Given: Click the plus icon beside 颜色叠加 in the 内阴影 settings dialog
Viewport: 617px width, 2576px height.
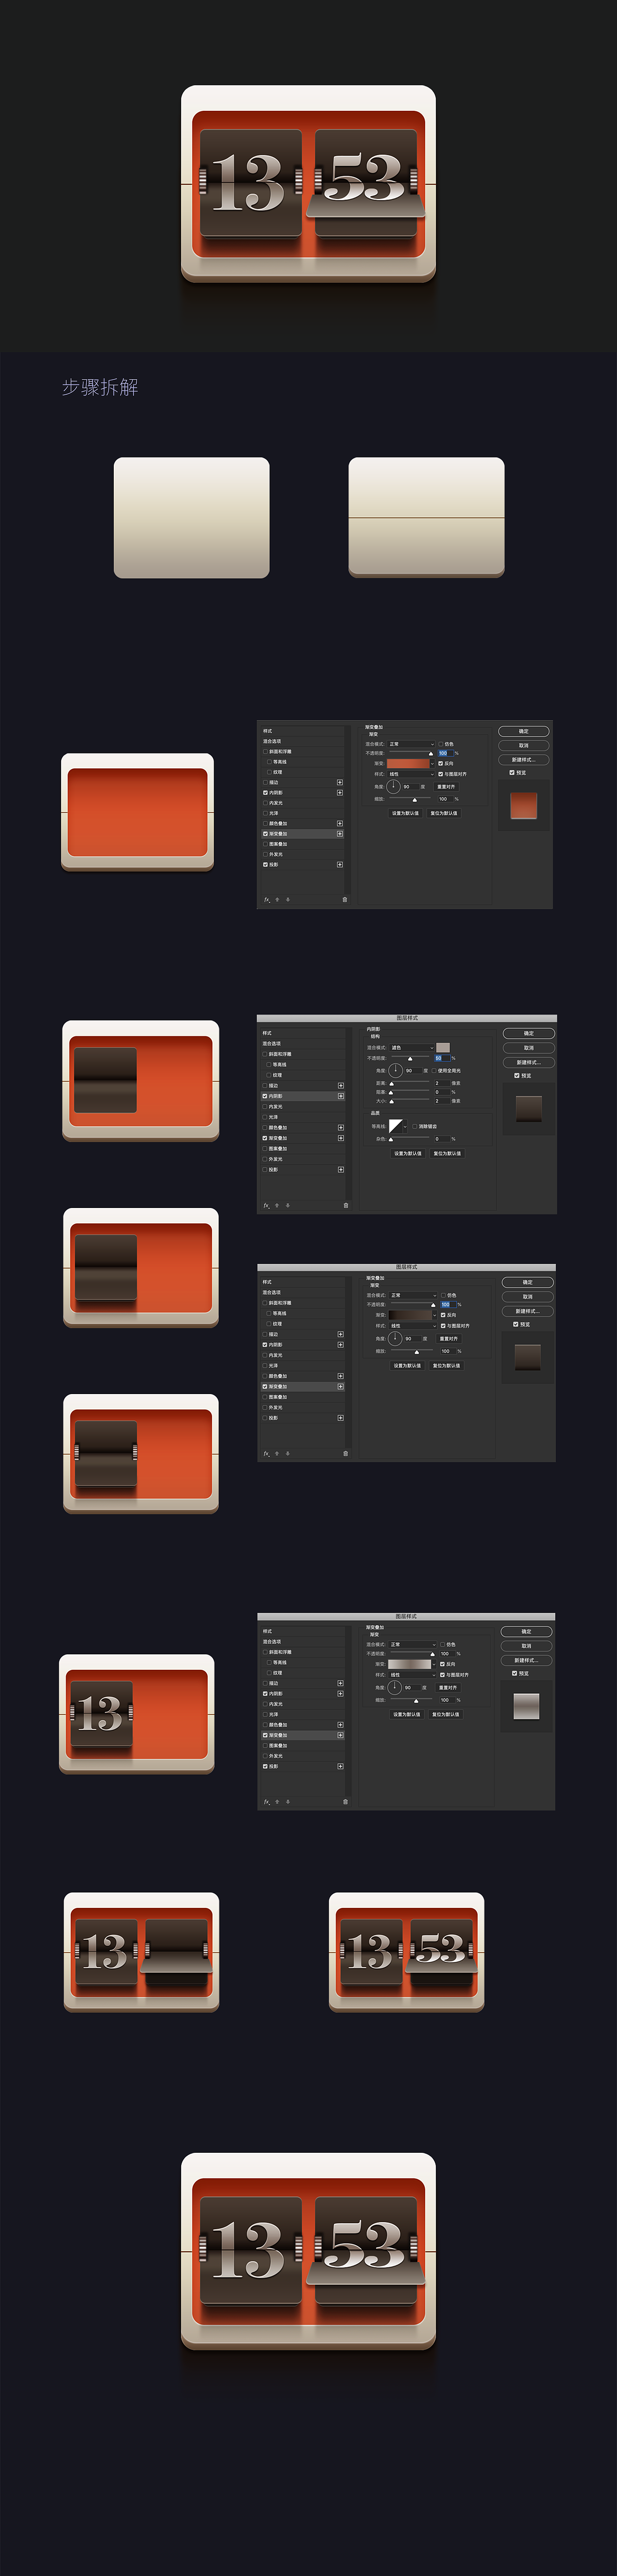Looking at the screenshot, I should (341, 1127).
